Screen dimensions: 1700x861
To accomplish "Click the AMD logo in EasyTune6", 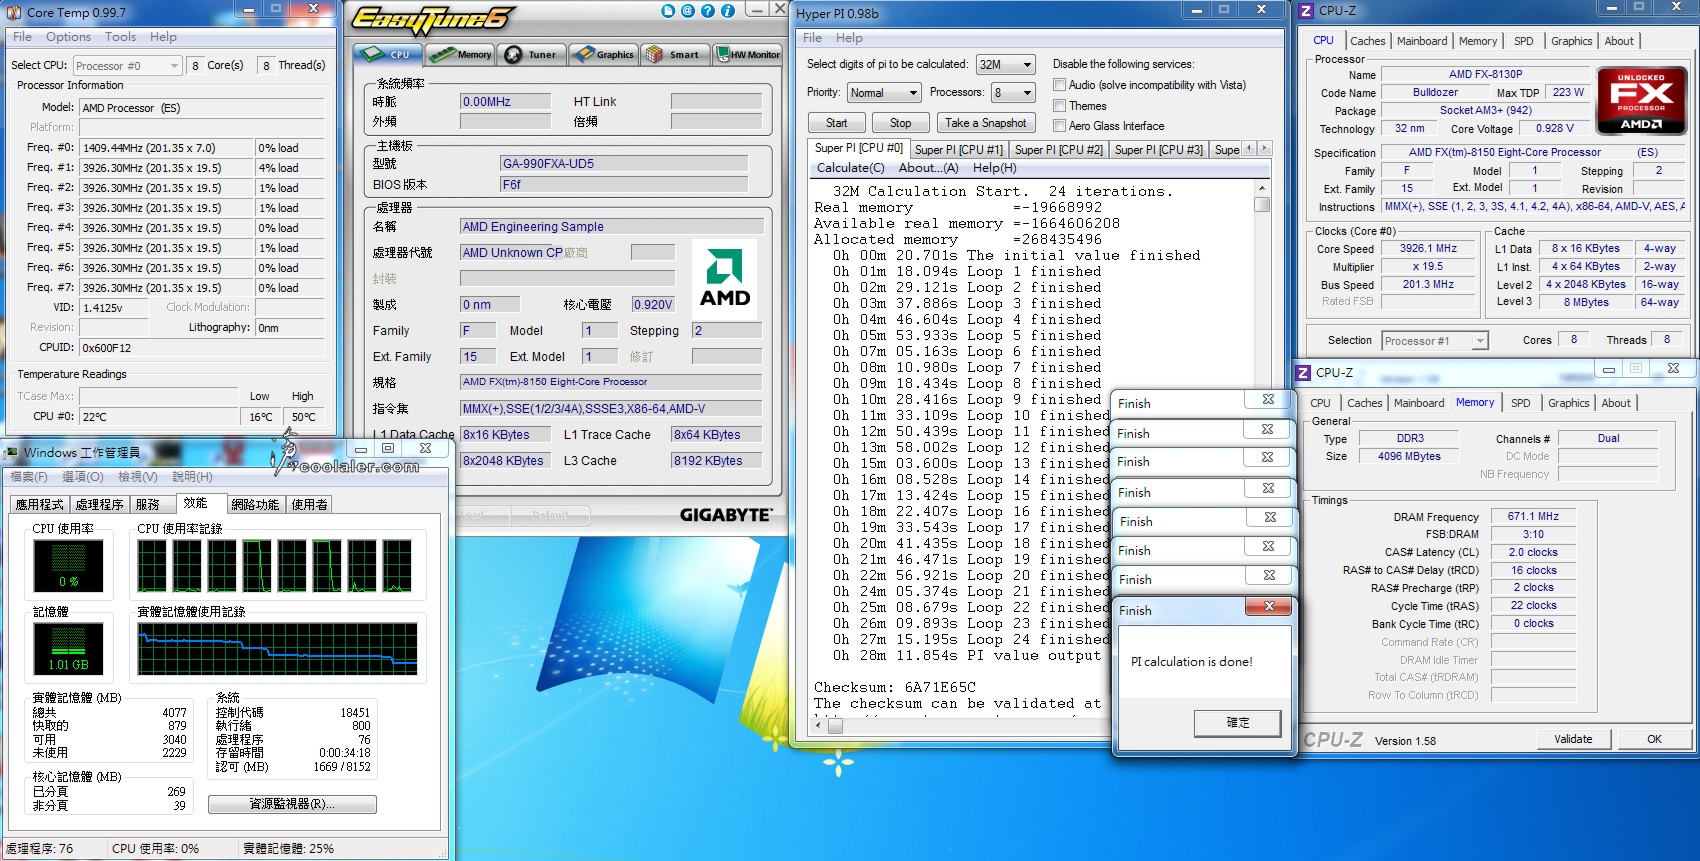I will 724,278.
